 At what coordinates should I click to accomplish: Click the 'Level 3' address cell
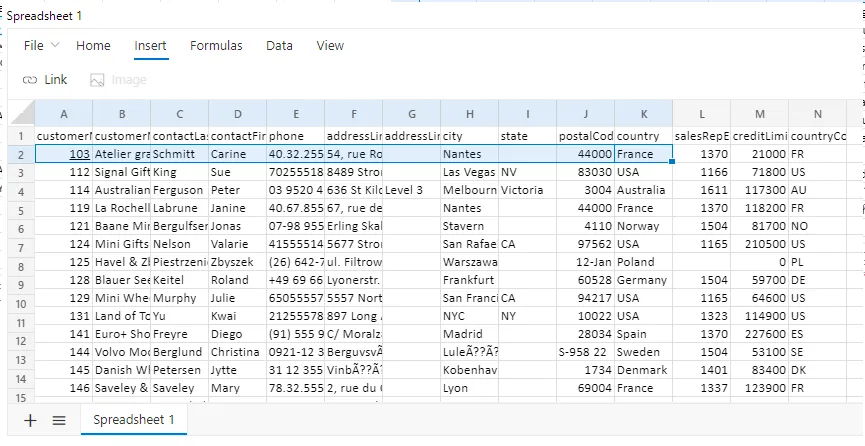click(412, 190)
